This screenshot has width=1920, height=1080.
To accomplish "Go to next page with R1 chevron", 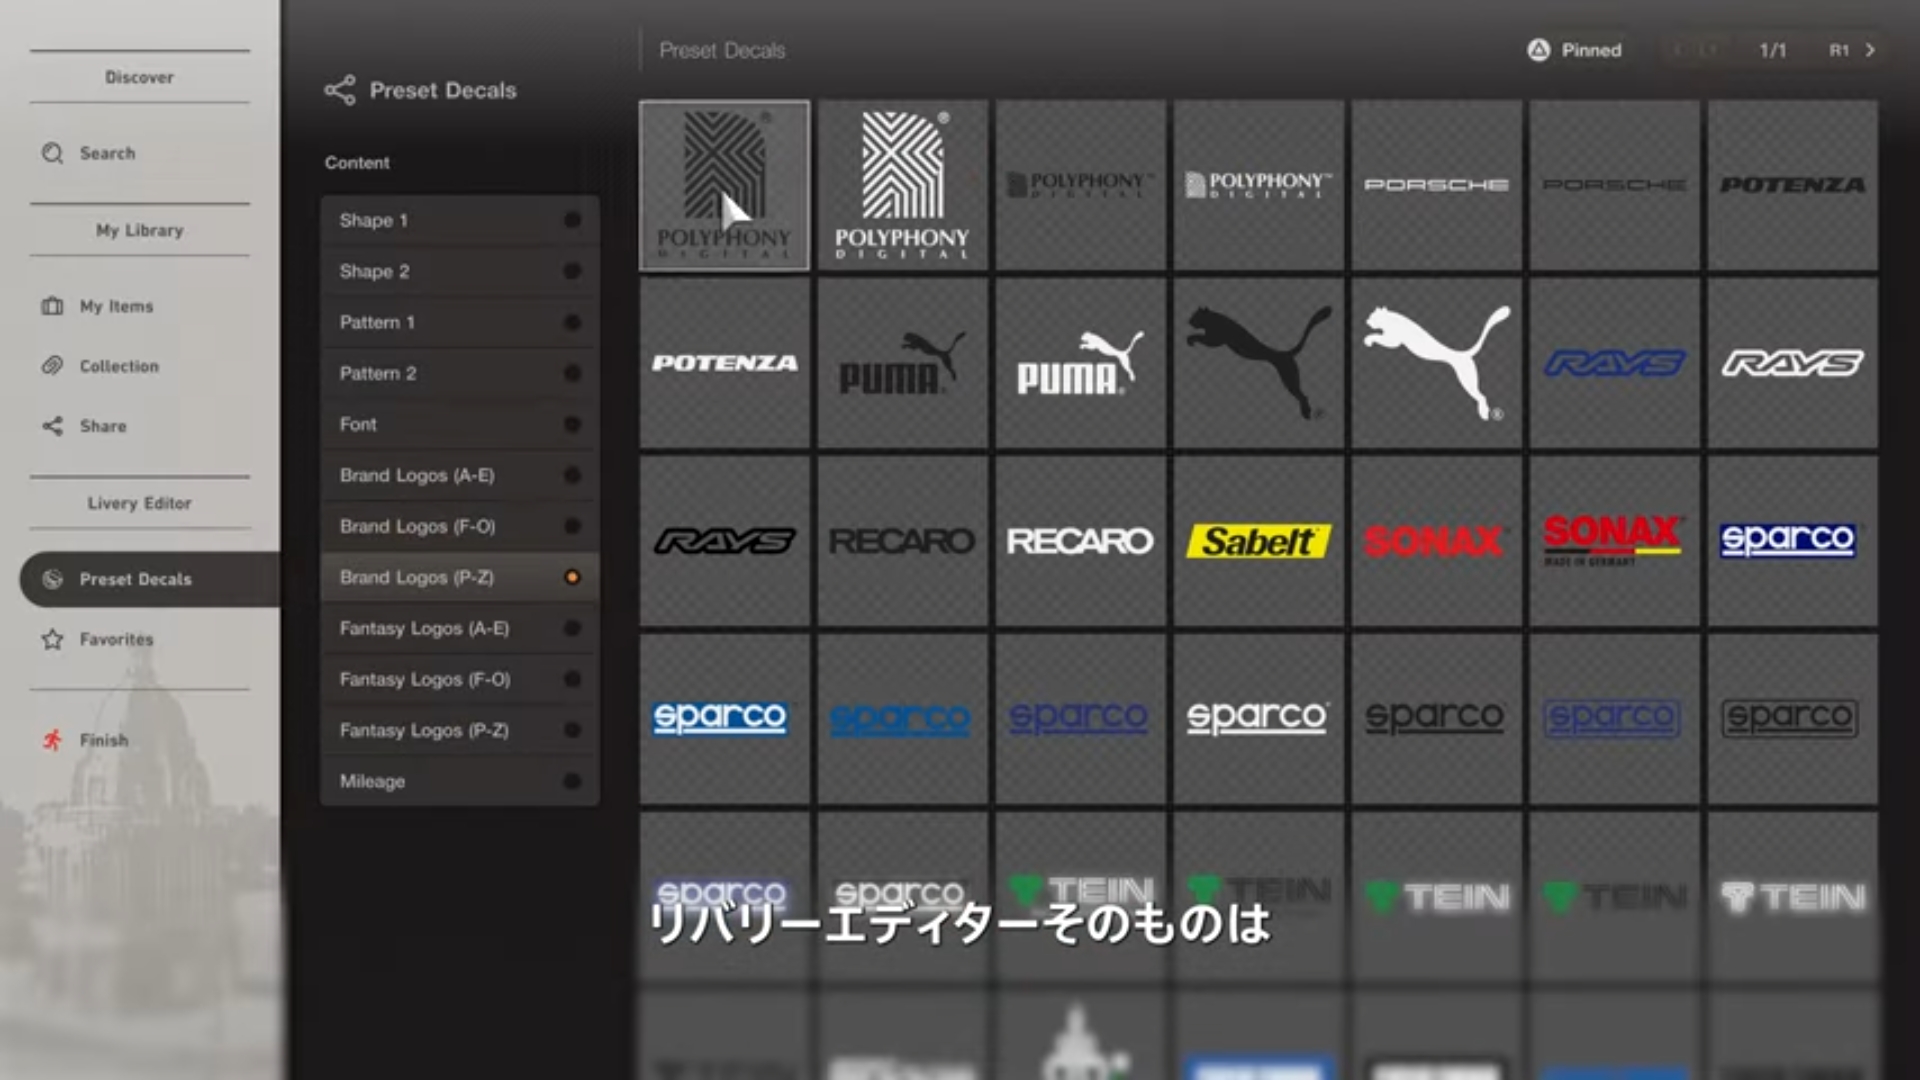I will click(1870, 50).
